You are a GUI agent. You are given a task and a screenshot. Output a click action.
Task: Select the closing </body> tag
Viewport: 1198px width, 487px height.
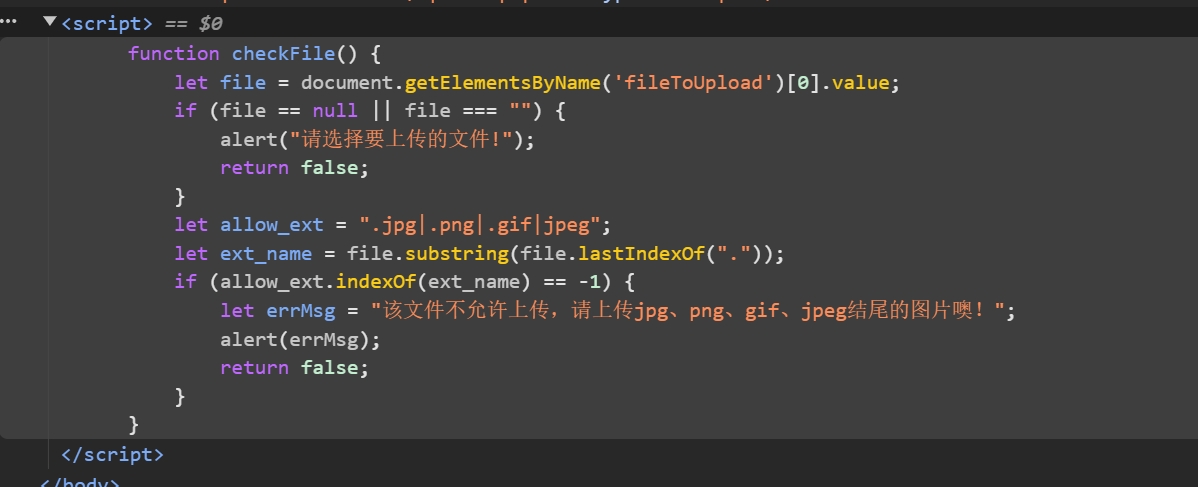pyautogui.click(x=80, y=482)
